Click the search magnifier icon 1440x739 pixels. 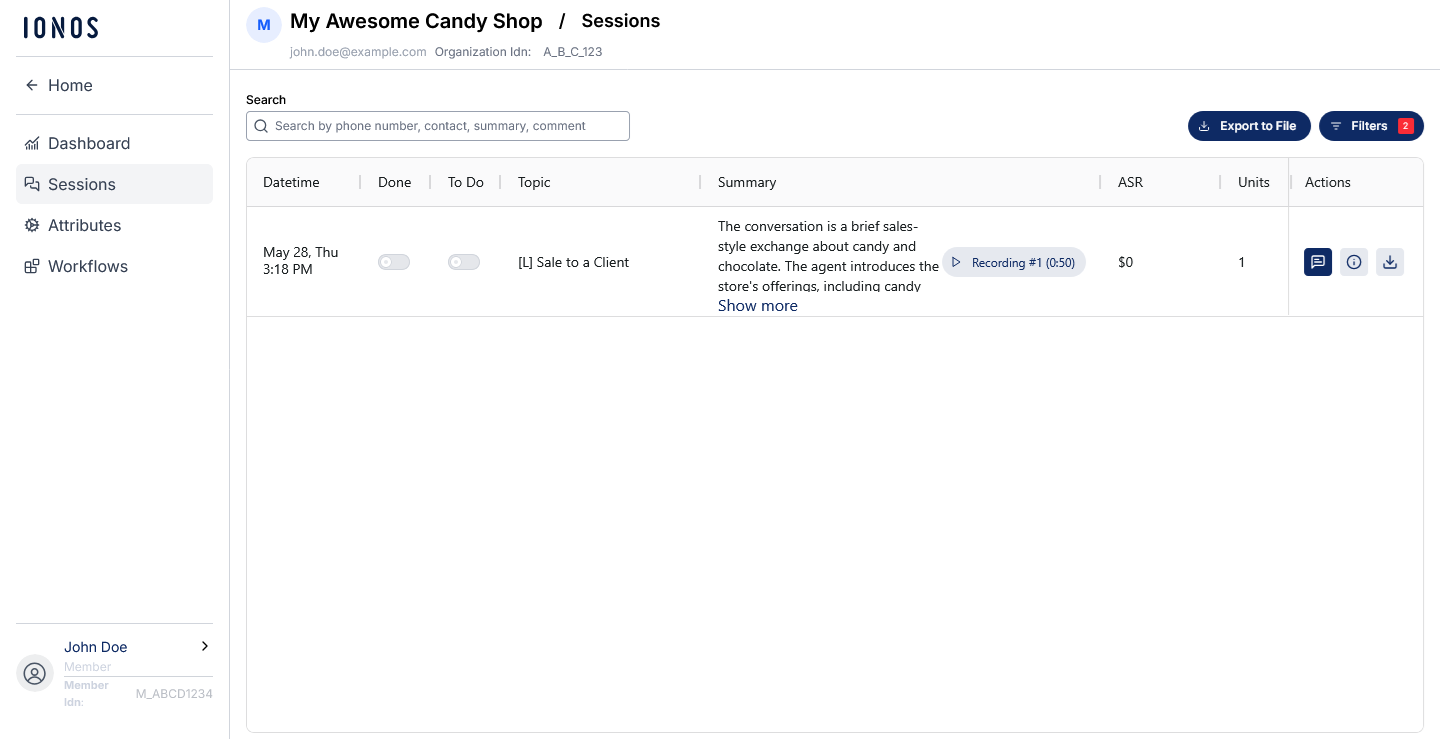[261, 126]
